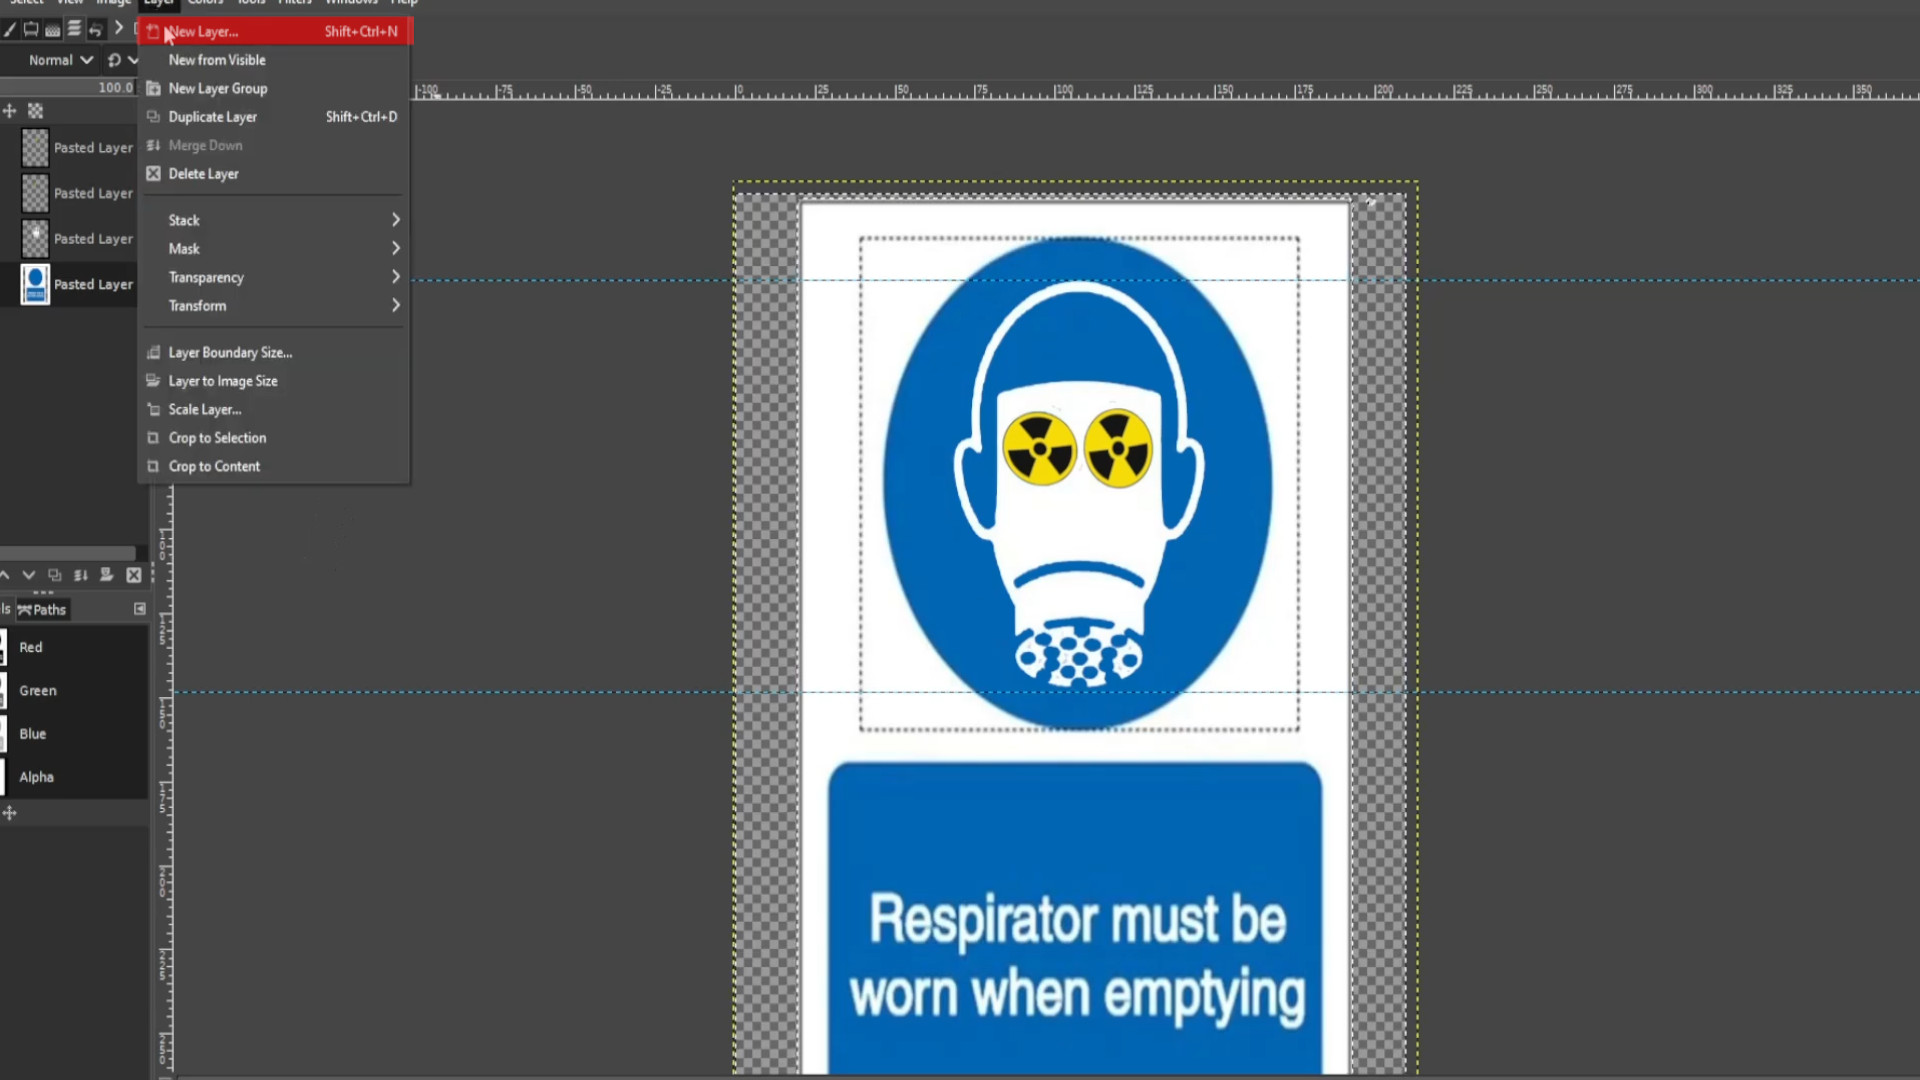Select the Green channel
The image size is (1920, 1080).
tap(74, 690)
